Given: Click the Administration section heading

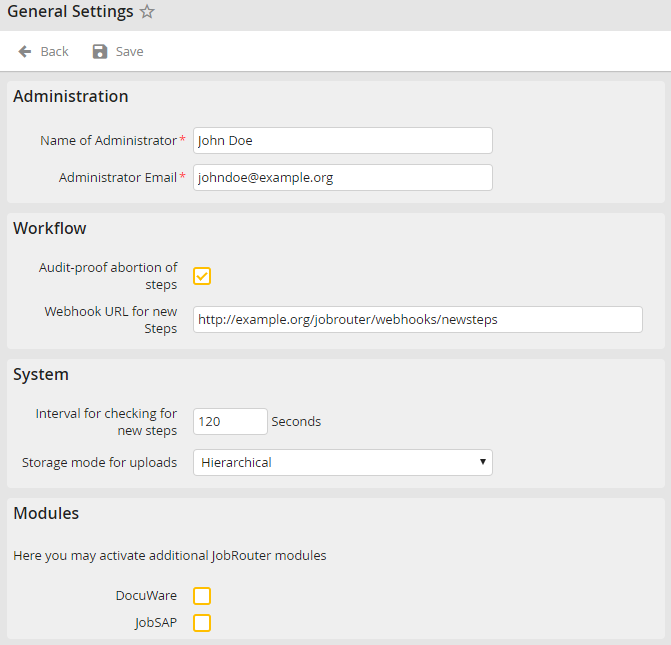Looking at the screenshot, I should (71, 96).
